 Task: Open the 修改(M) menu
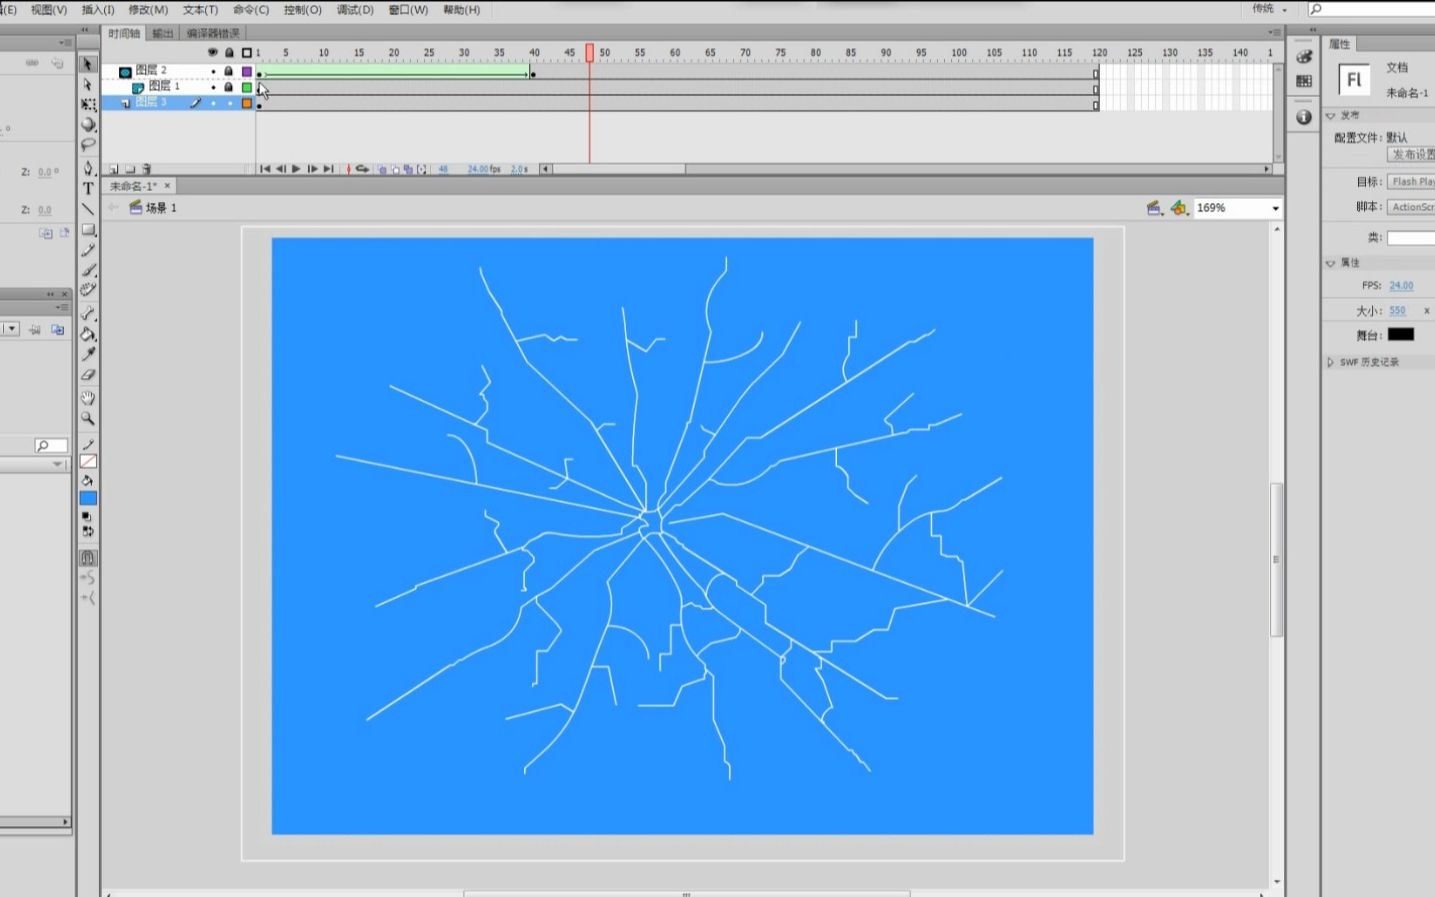point(148,9)
